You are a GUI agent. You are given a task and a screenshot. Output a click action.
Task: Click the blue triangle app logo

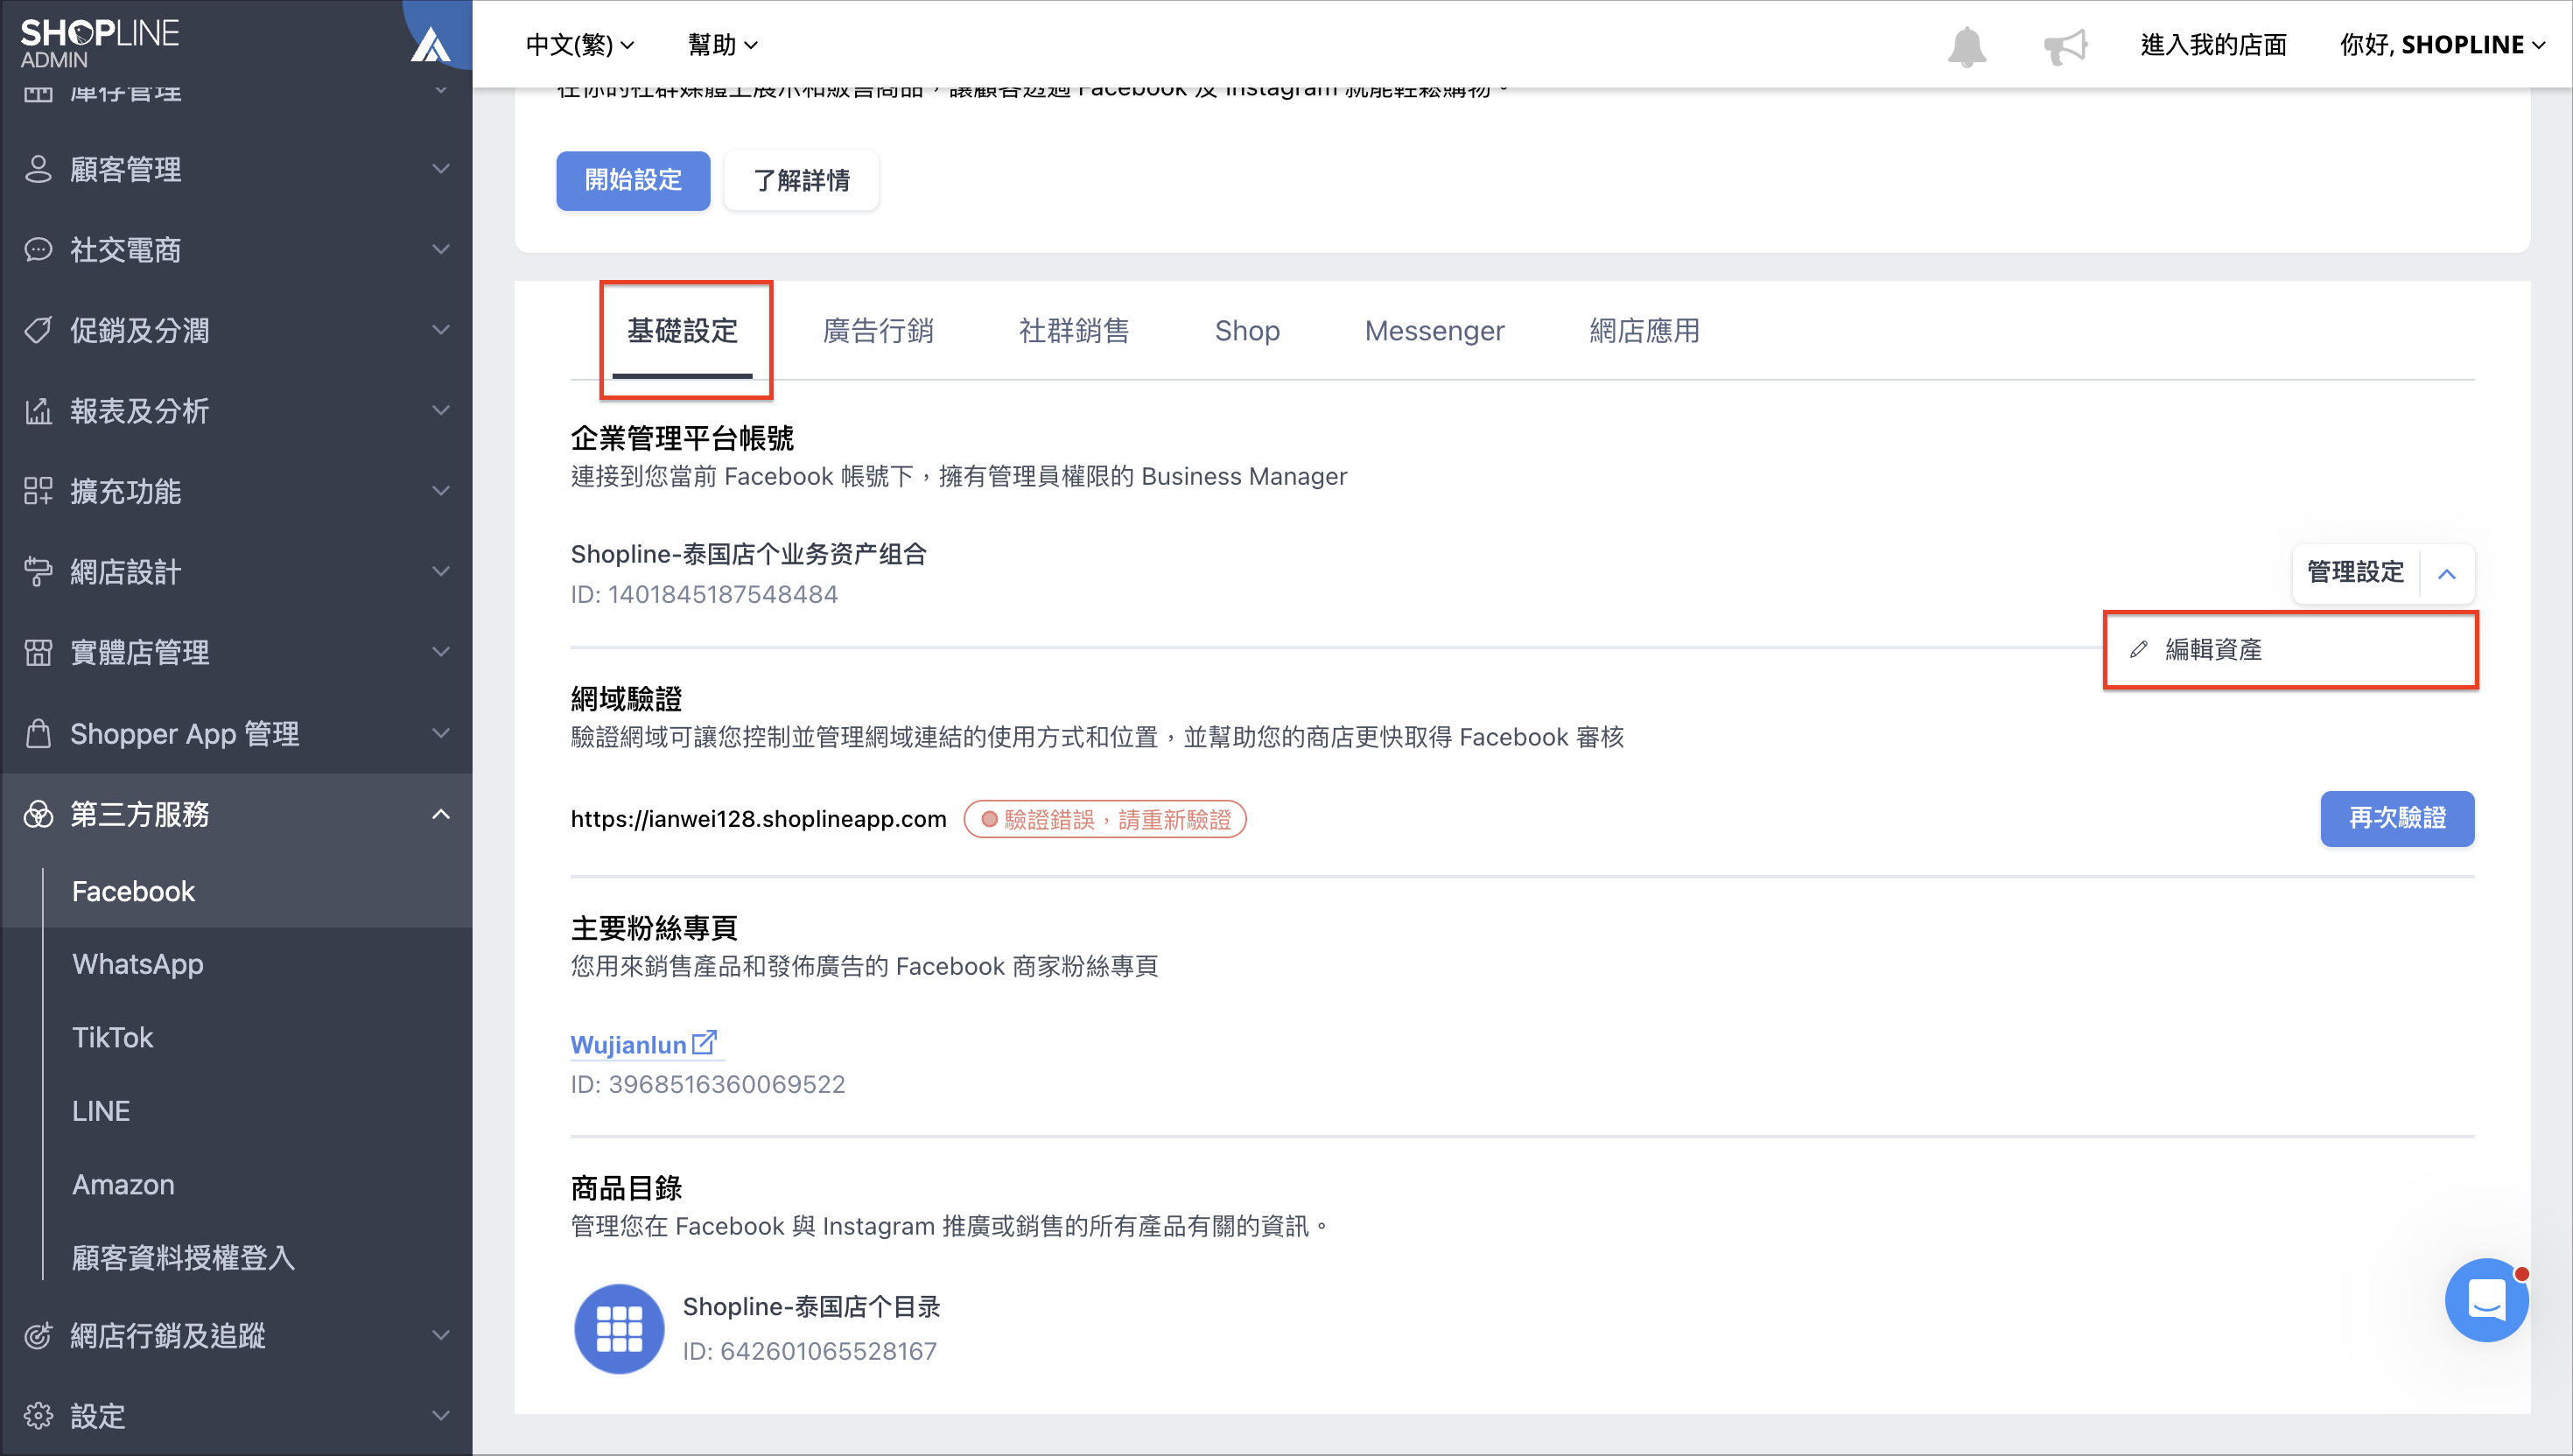(x=431, y=45)
